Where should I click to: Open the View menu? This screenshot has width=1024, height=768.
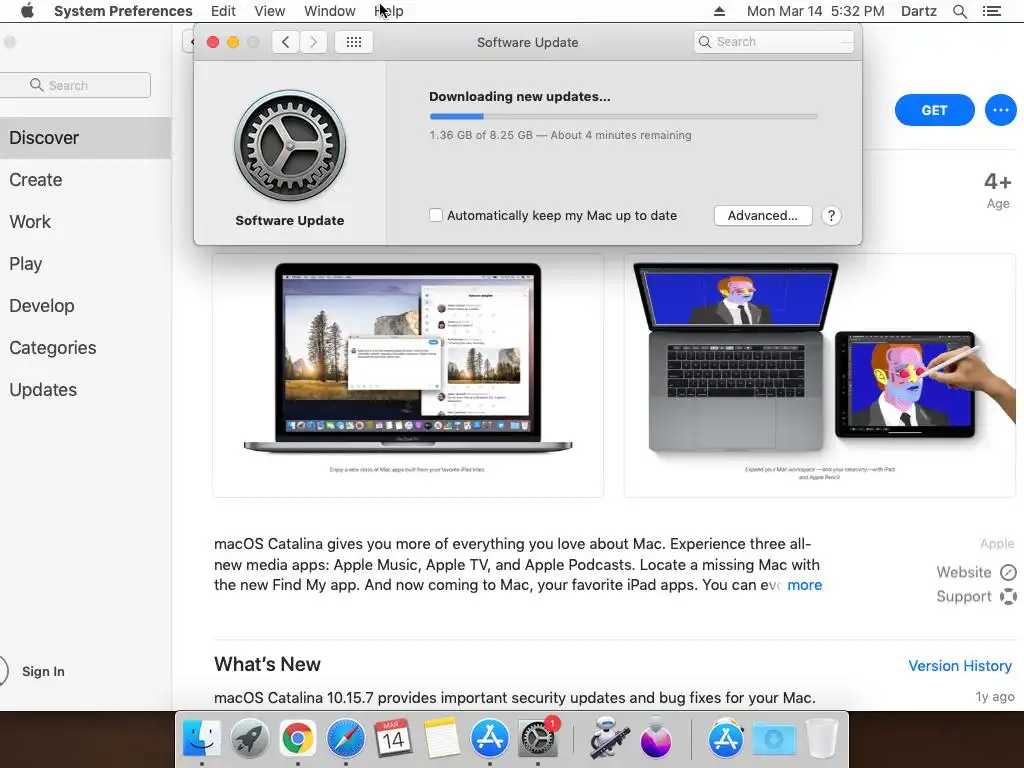point(270,11)
